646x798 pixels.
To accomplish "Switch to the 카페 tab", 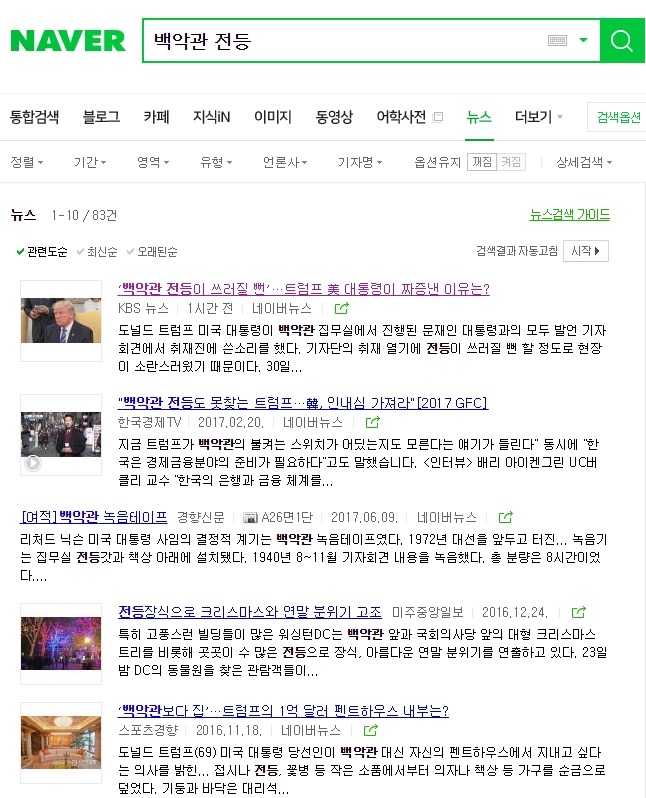I will point(156,117).
